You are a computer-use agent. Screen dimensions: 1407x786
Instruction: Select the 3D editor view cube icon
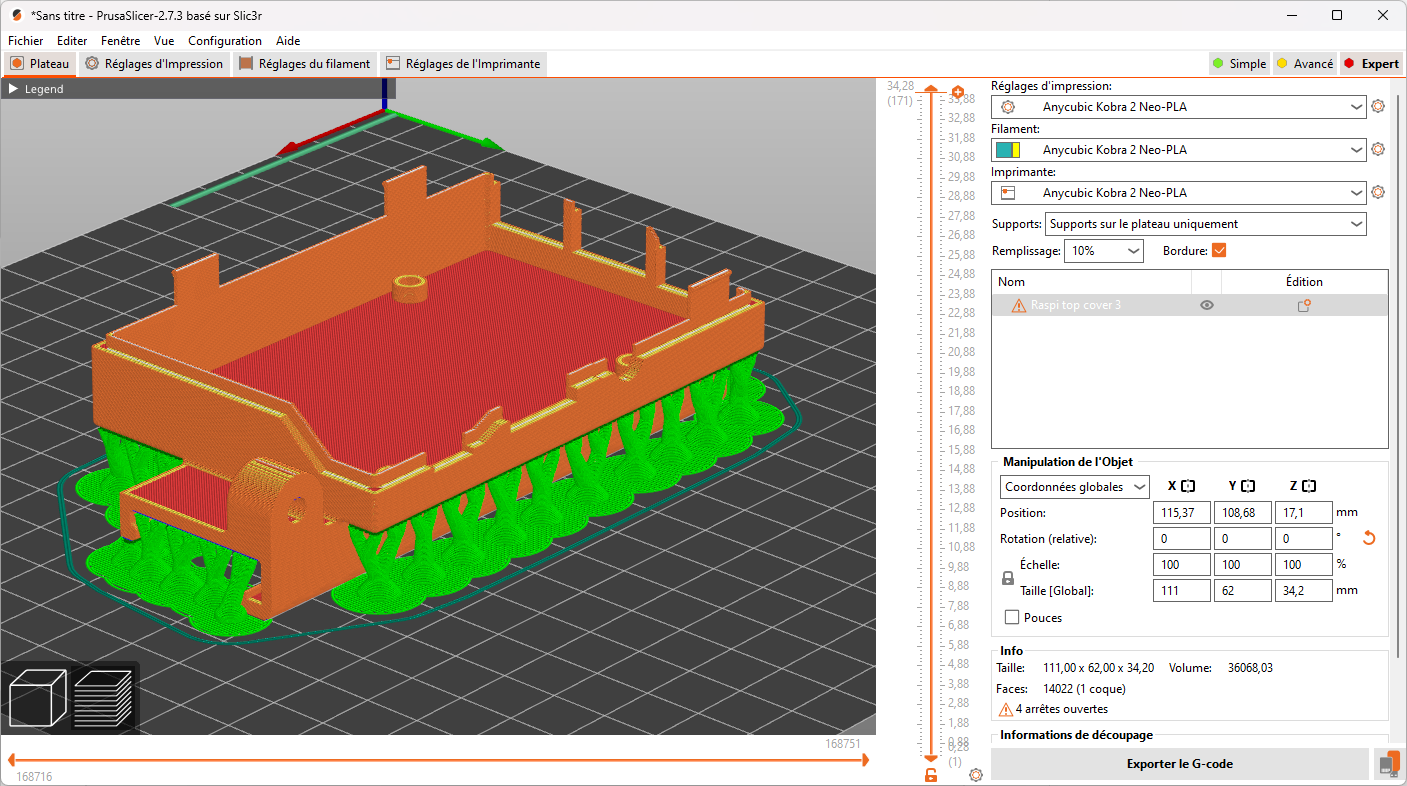click(x=37, y=698)
